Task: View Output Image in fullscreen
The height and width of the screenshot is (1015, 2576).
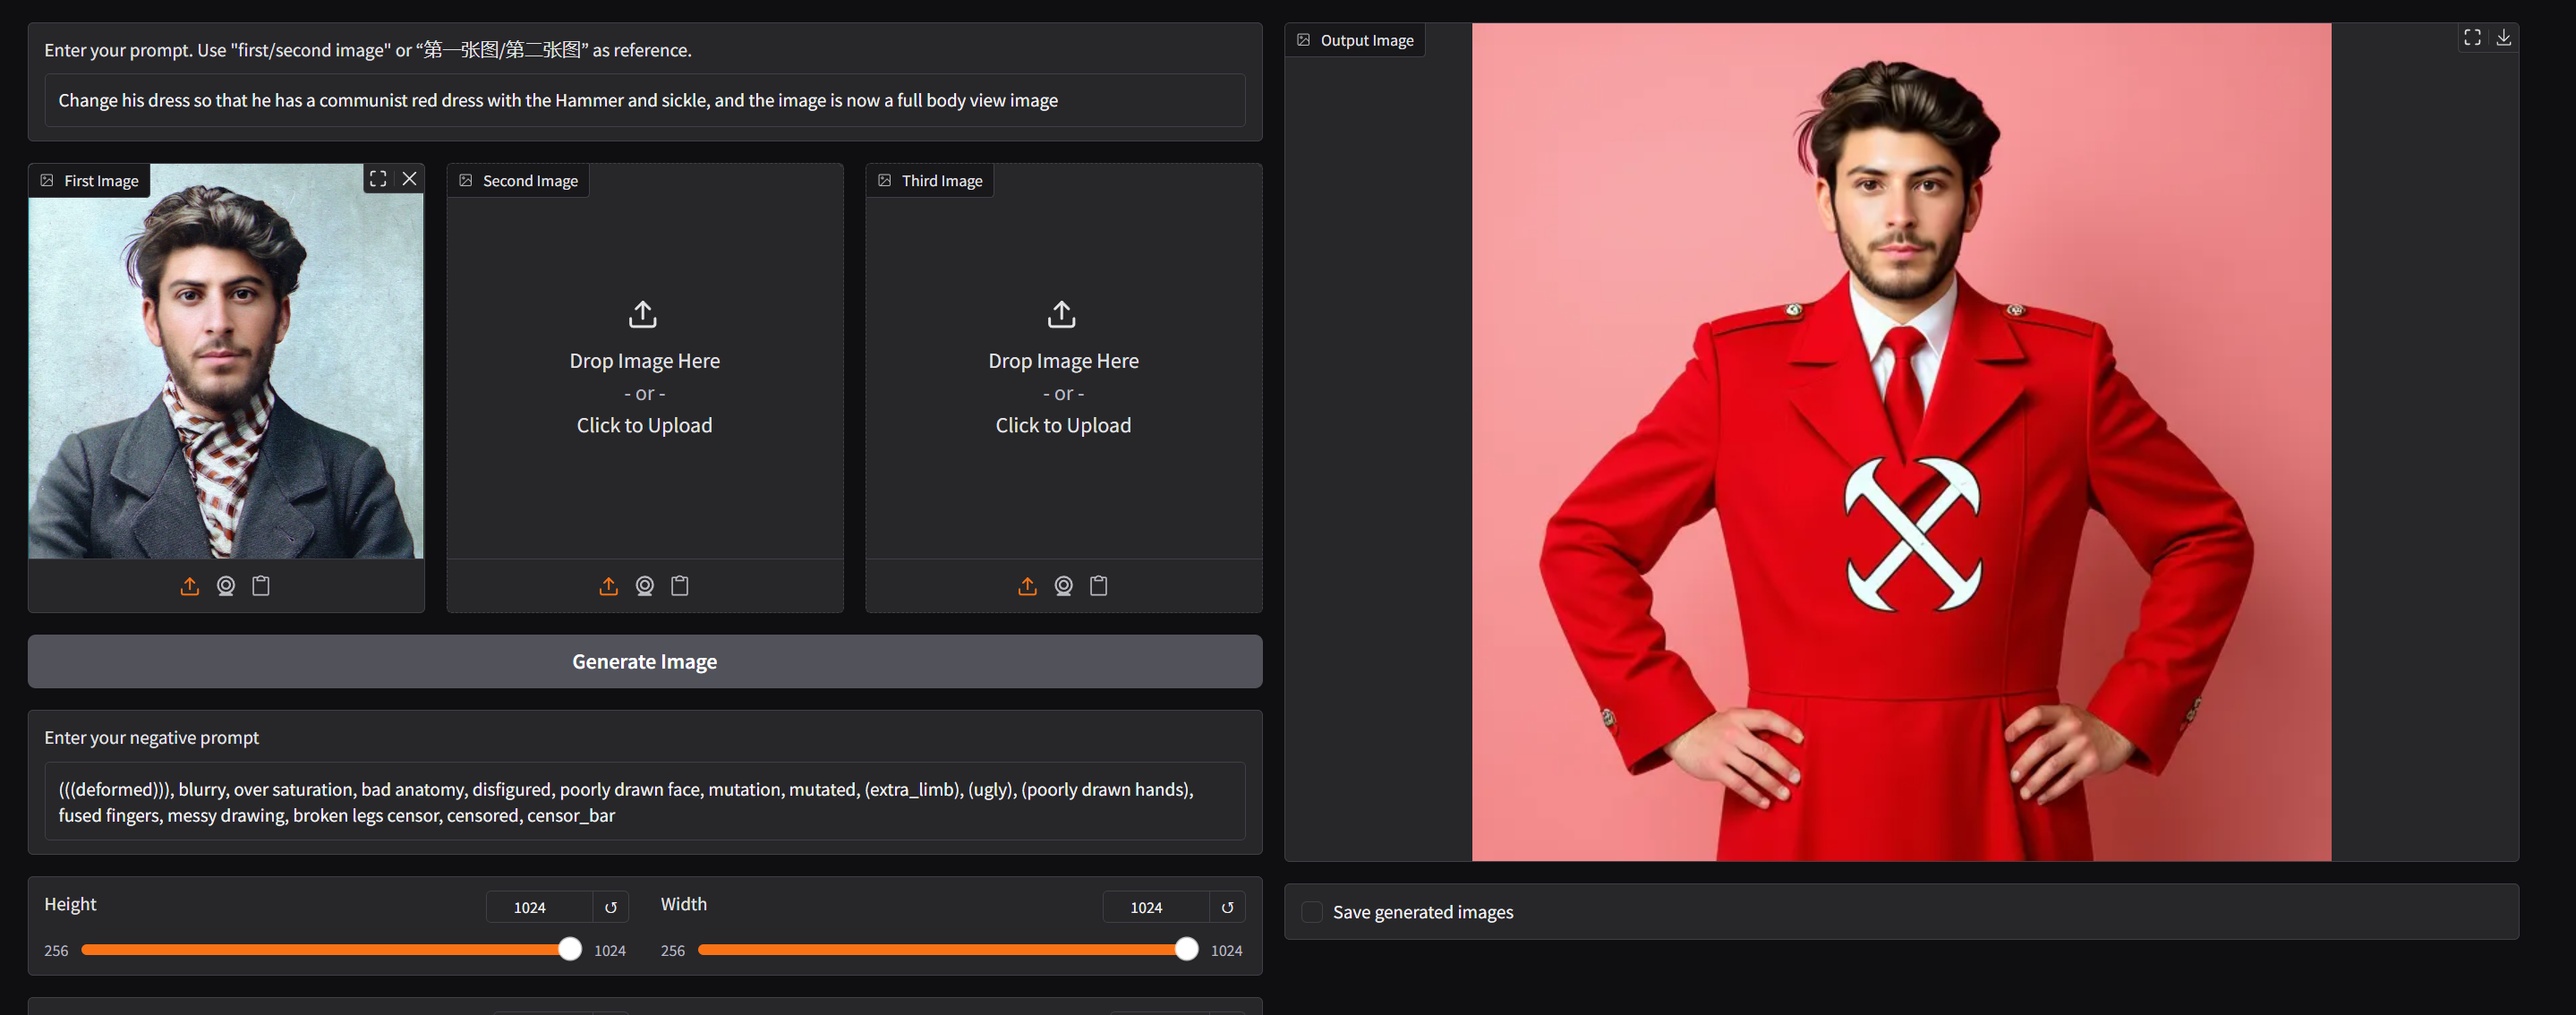Action: [2472, 37]
